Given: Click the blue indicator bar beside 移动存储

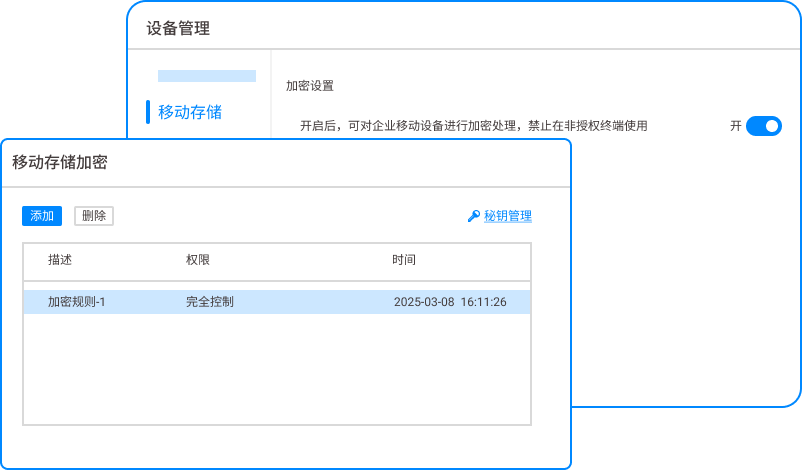Looking at the screenshot, I should click(148, 112).
